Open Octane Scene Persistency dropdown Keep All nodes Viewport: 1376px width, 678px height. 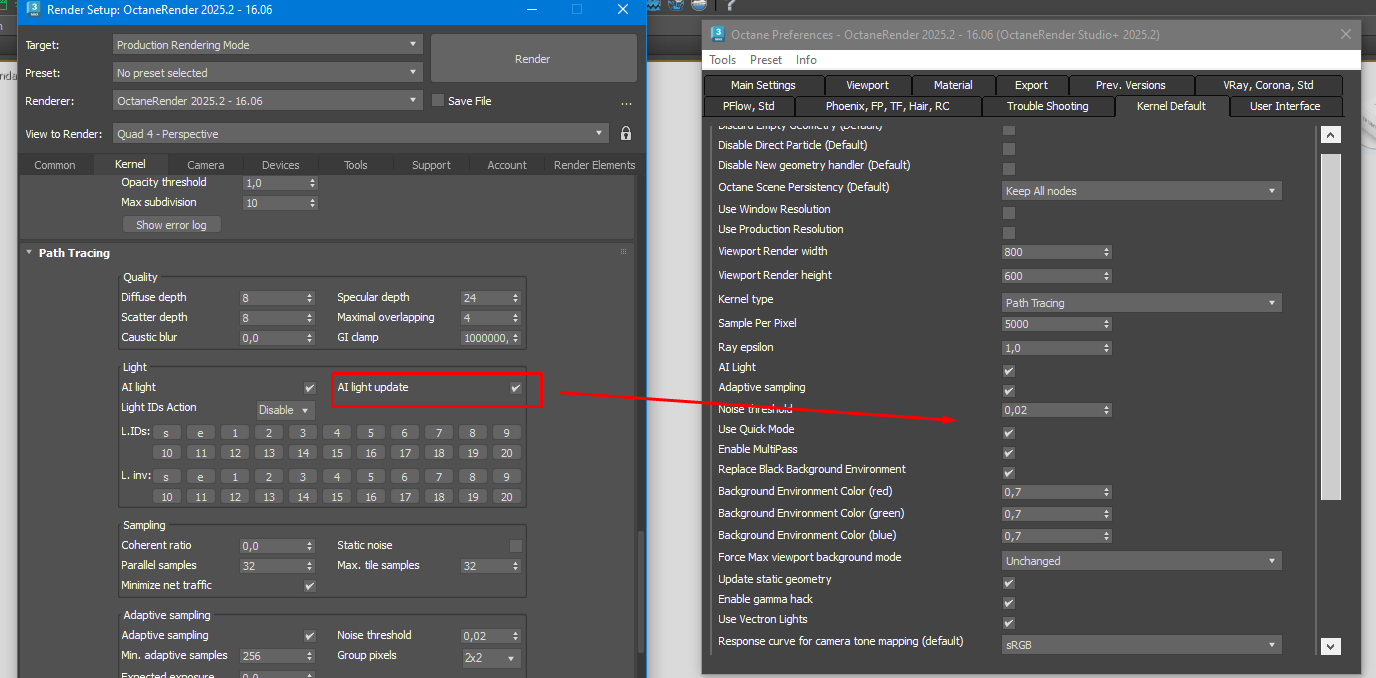click(1142, 191)
